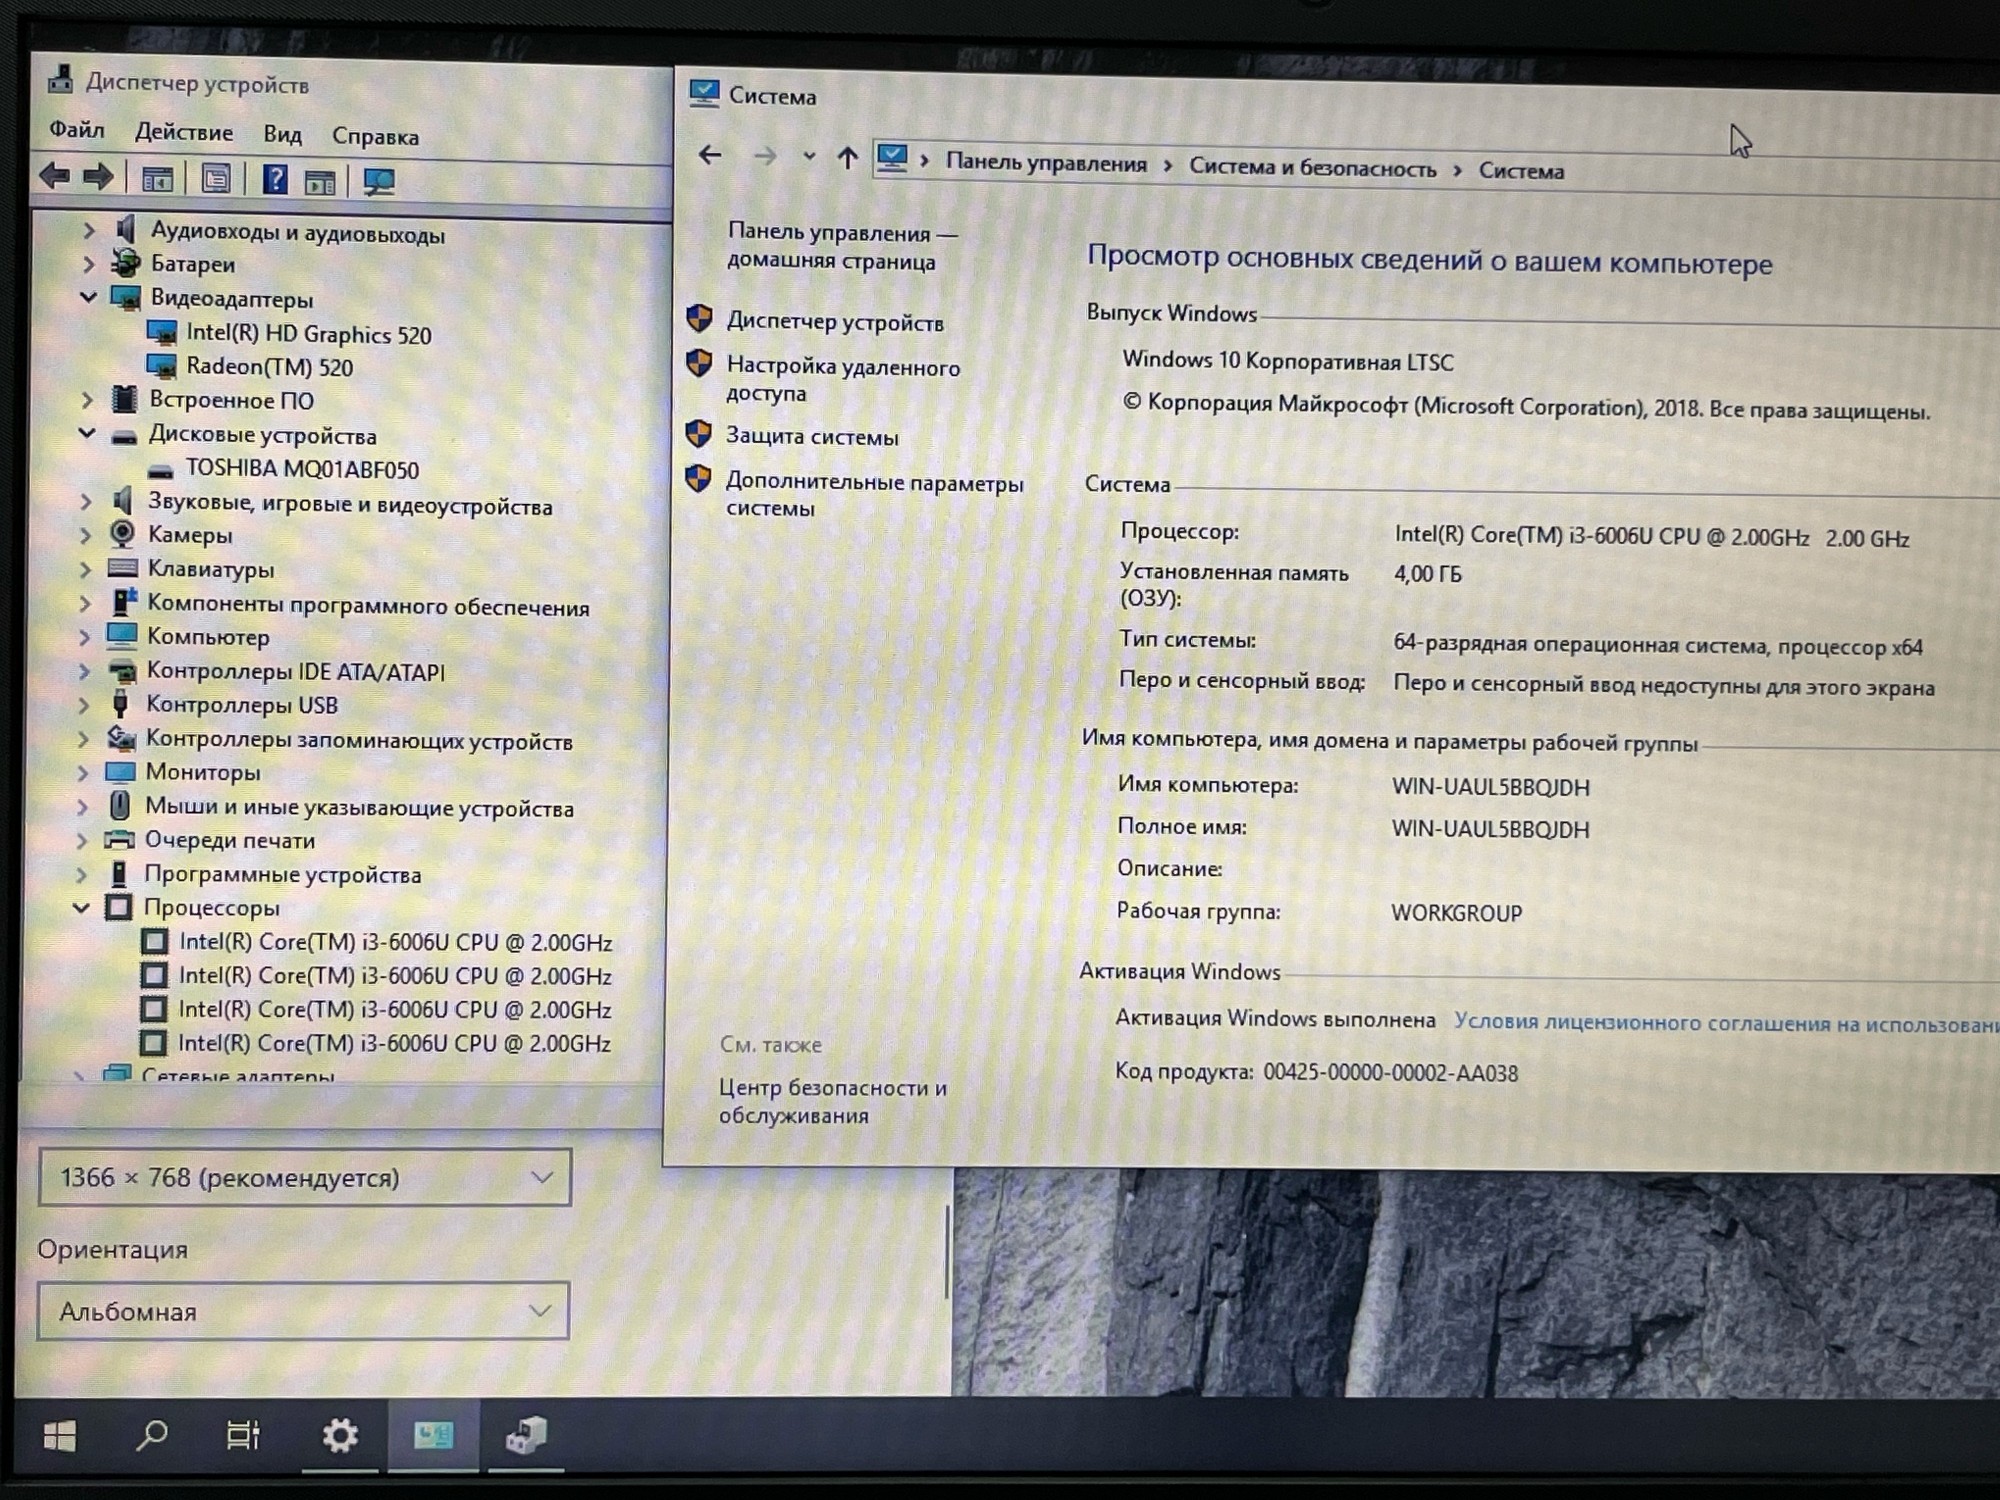Open Task View on the taskbar

(243, 1436)
